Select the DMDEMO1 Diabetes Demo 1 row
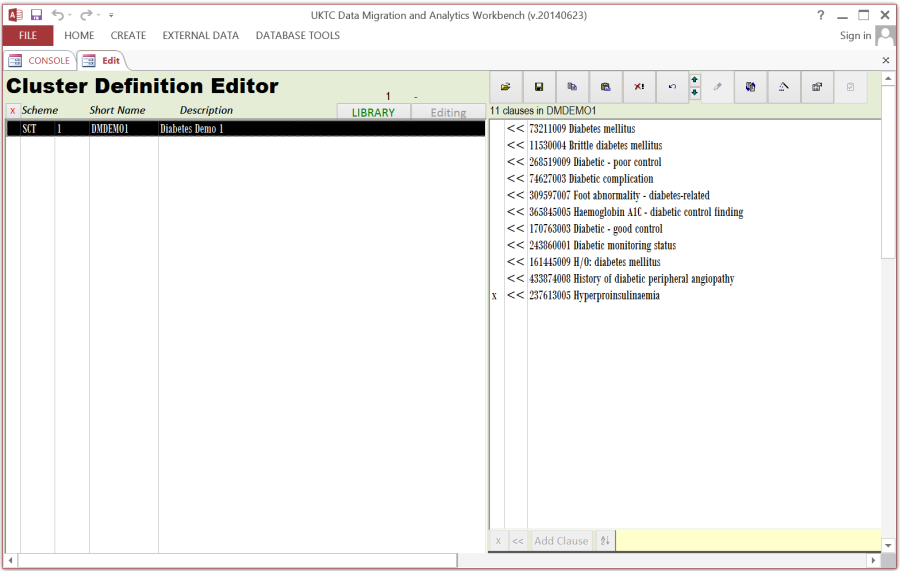The height and width of the screenshot is (571, 900). pos(245,129)
